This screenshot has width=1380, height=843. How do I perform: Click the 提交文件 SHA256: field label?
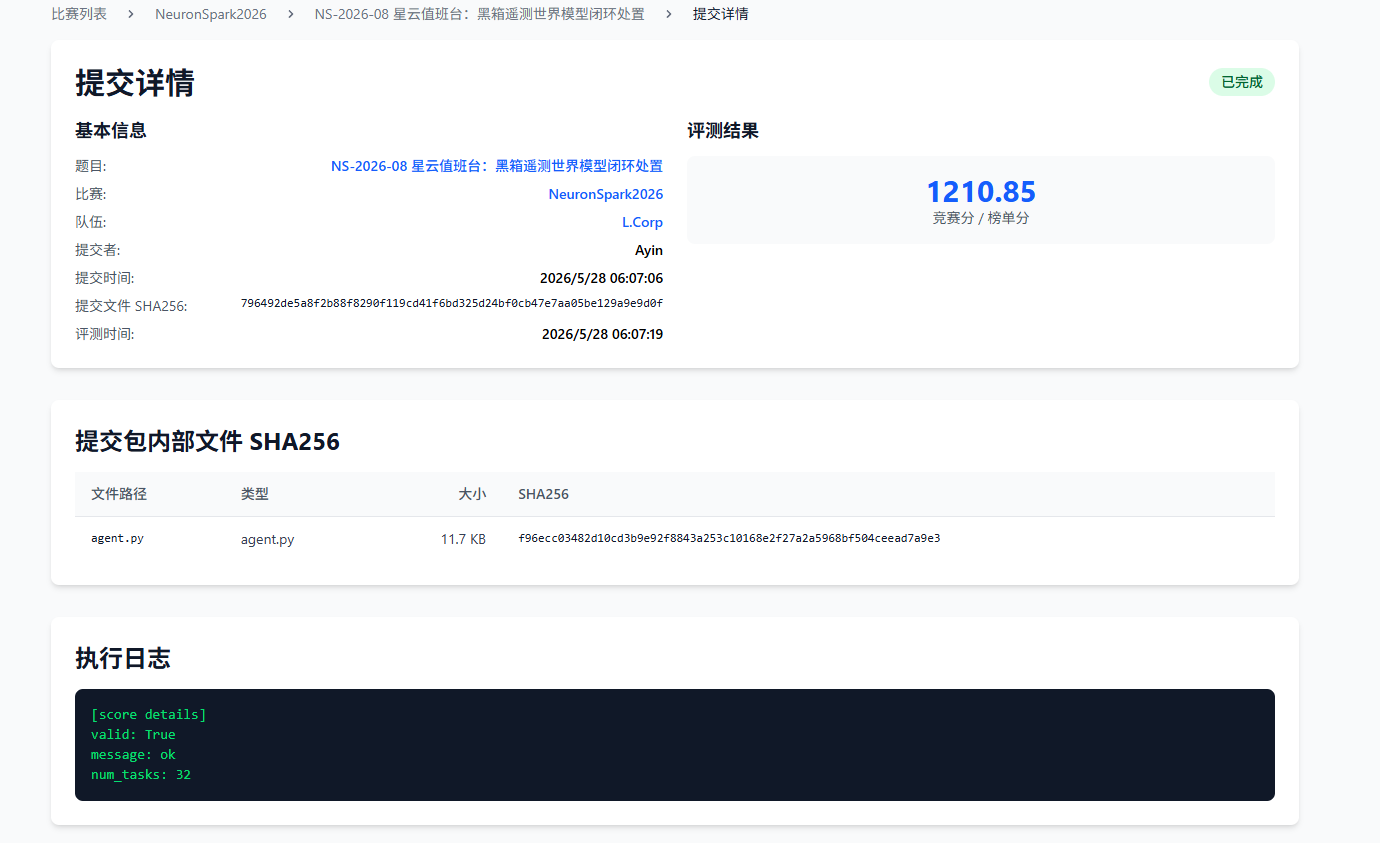point(131,306)
